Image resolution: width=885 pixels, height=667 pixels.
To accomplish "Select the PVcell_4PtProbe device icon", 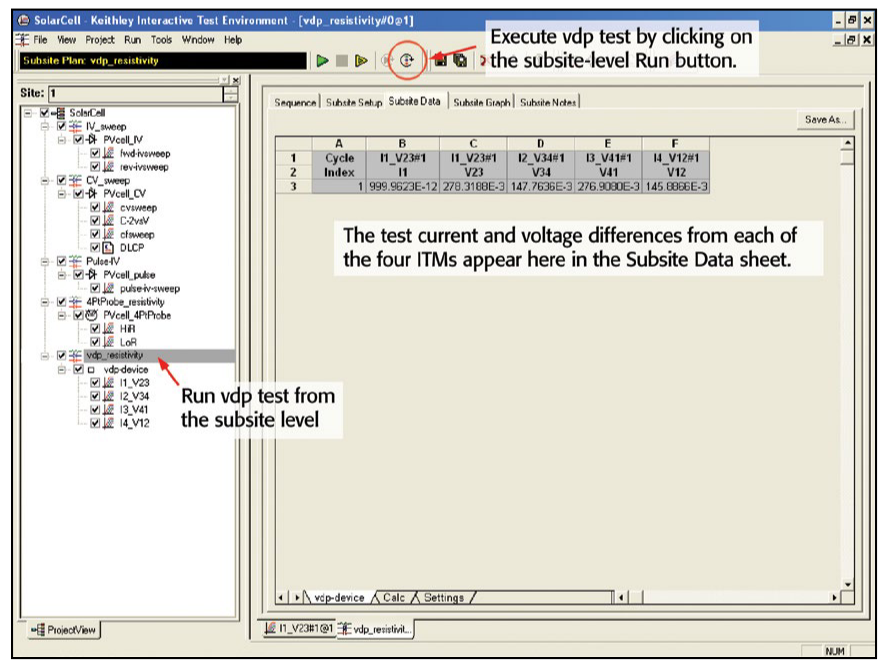I will point(92,315).
